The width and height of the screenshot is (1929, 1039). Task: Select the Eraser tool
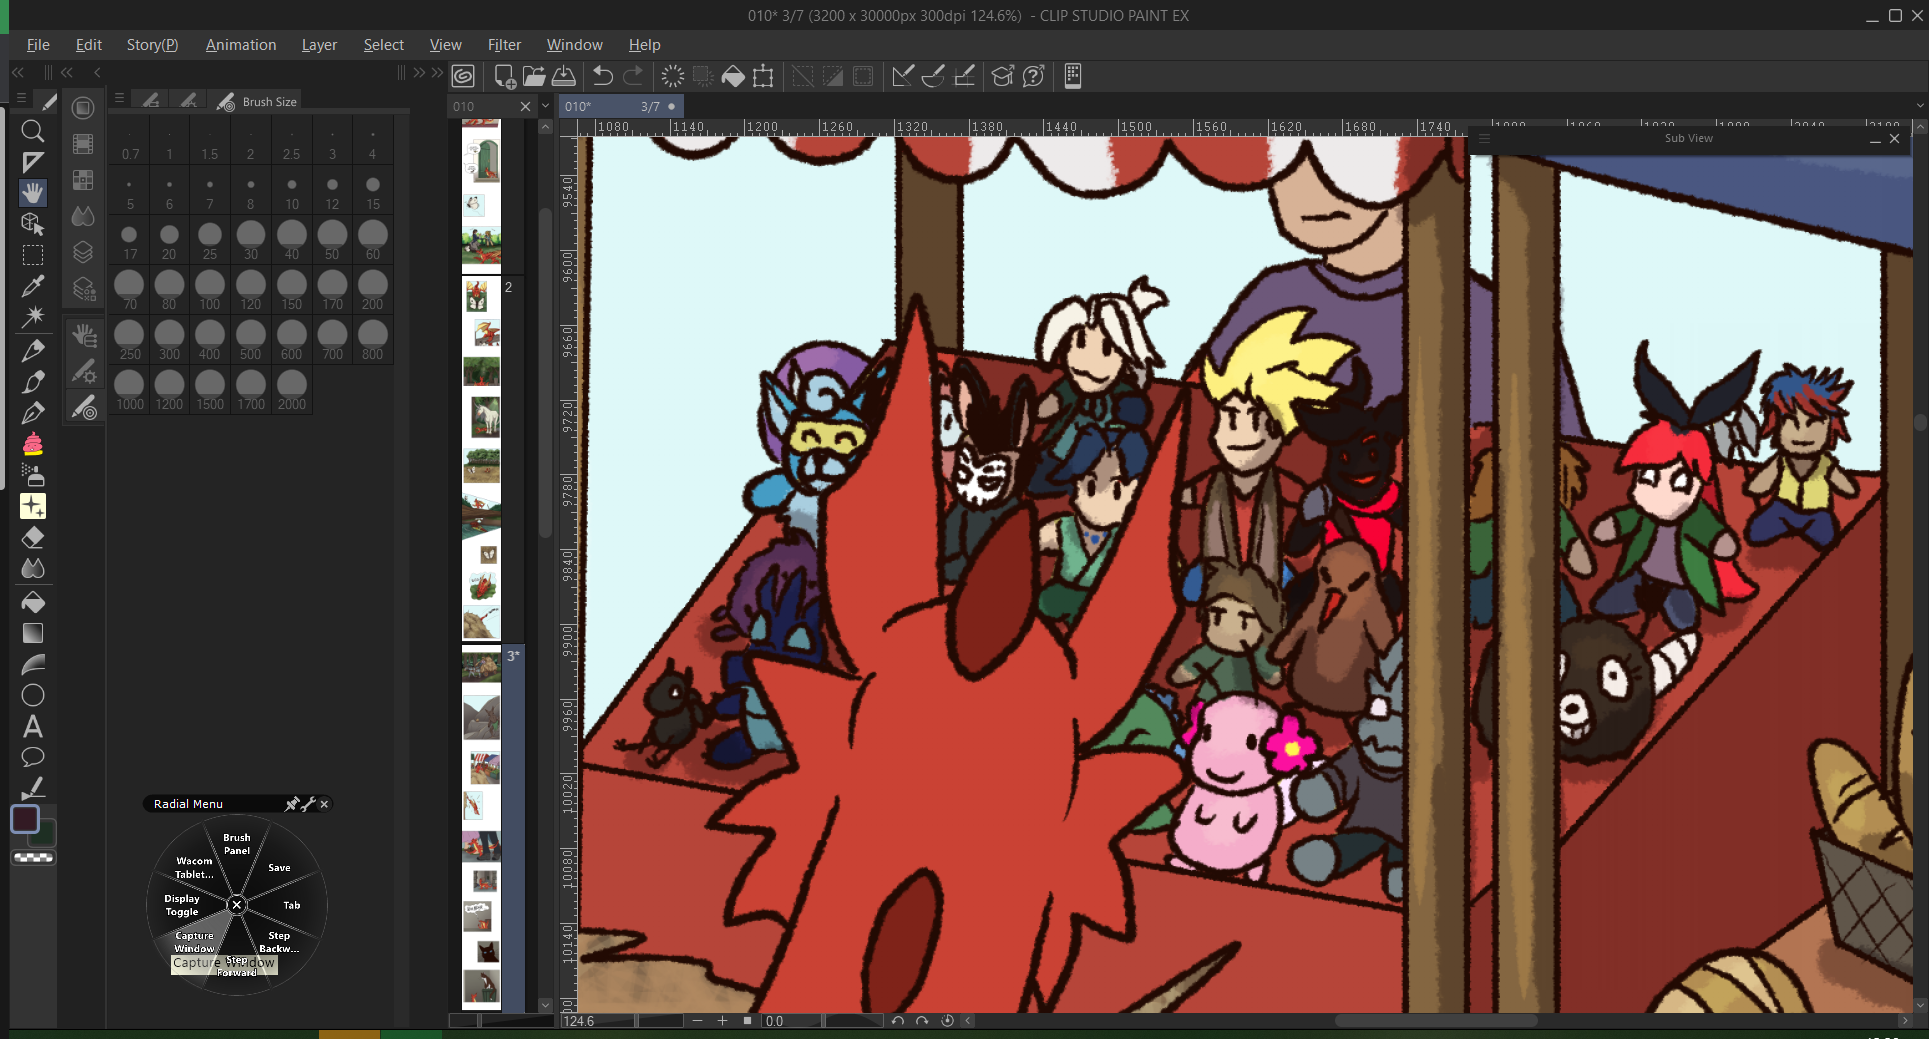[33, 538]
